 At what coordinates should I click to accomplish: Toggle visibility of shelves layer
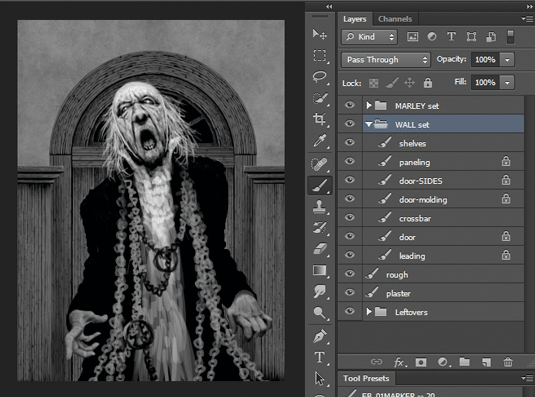[349, 142]
